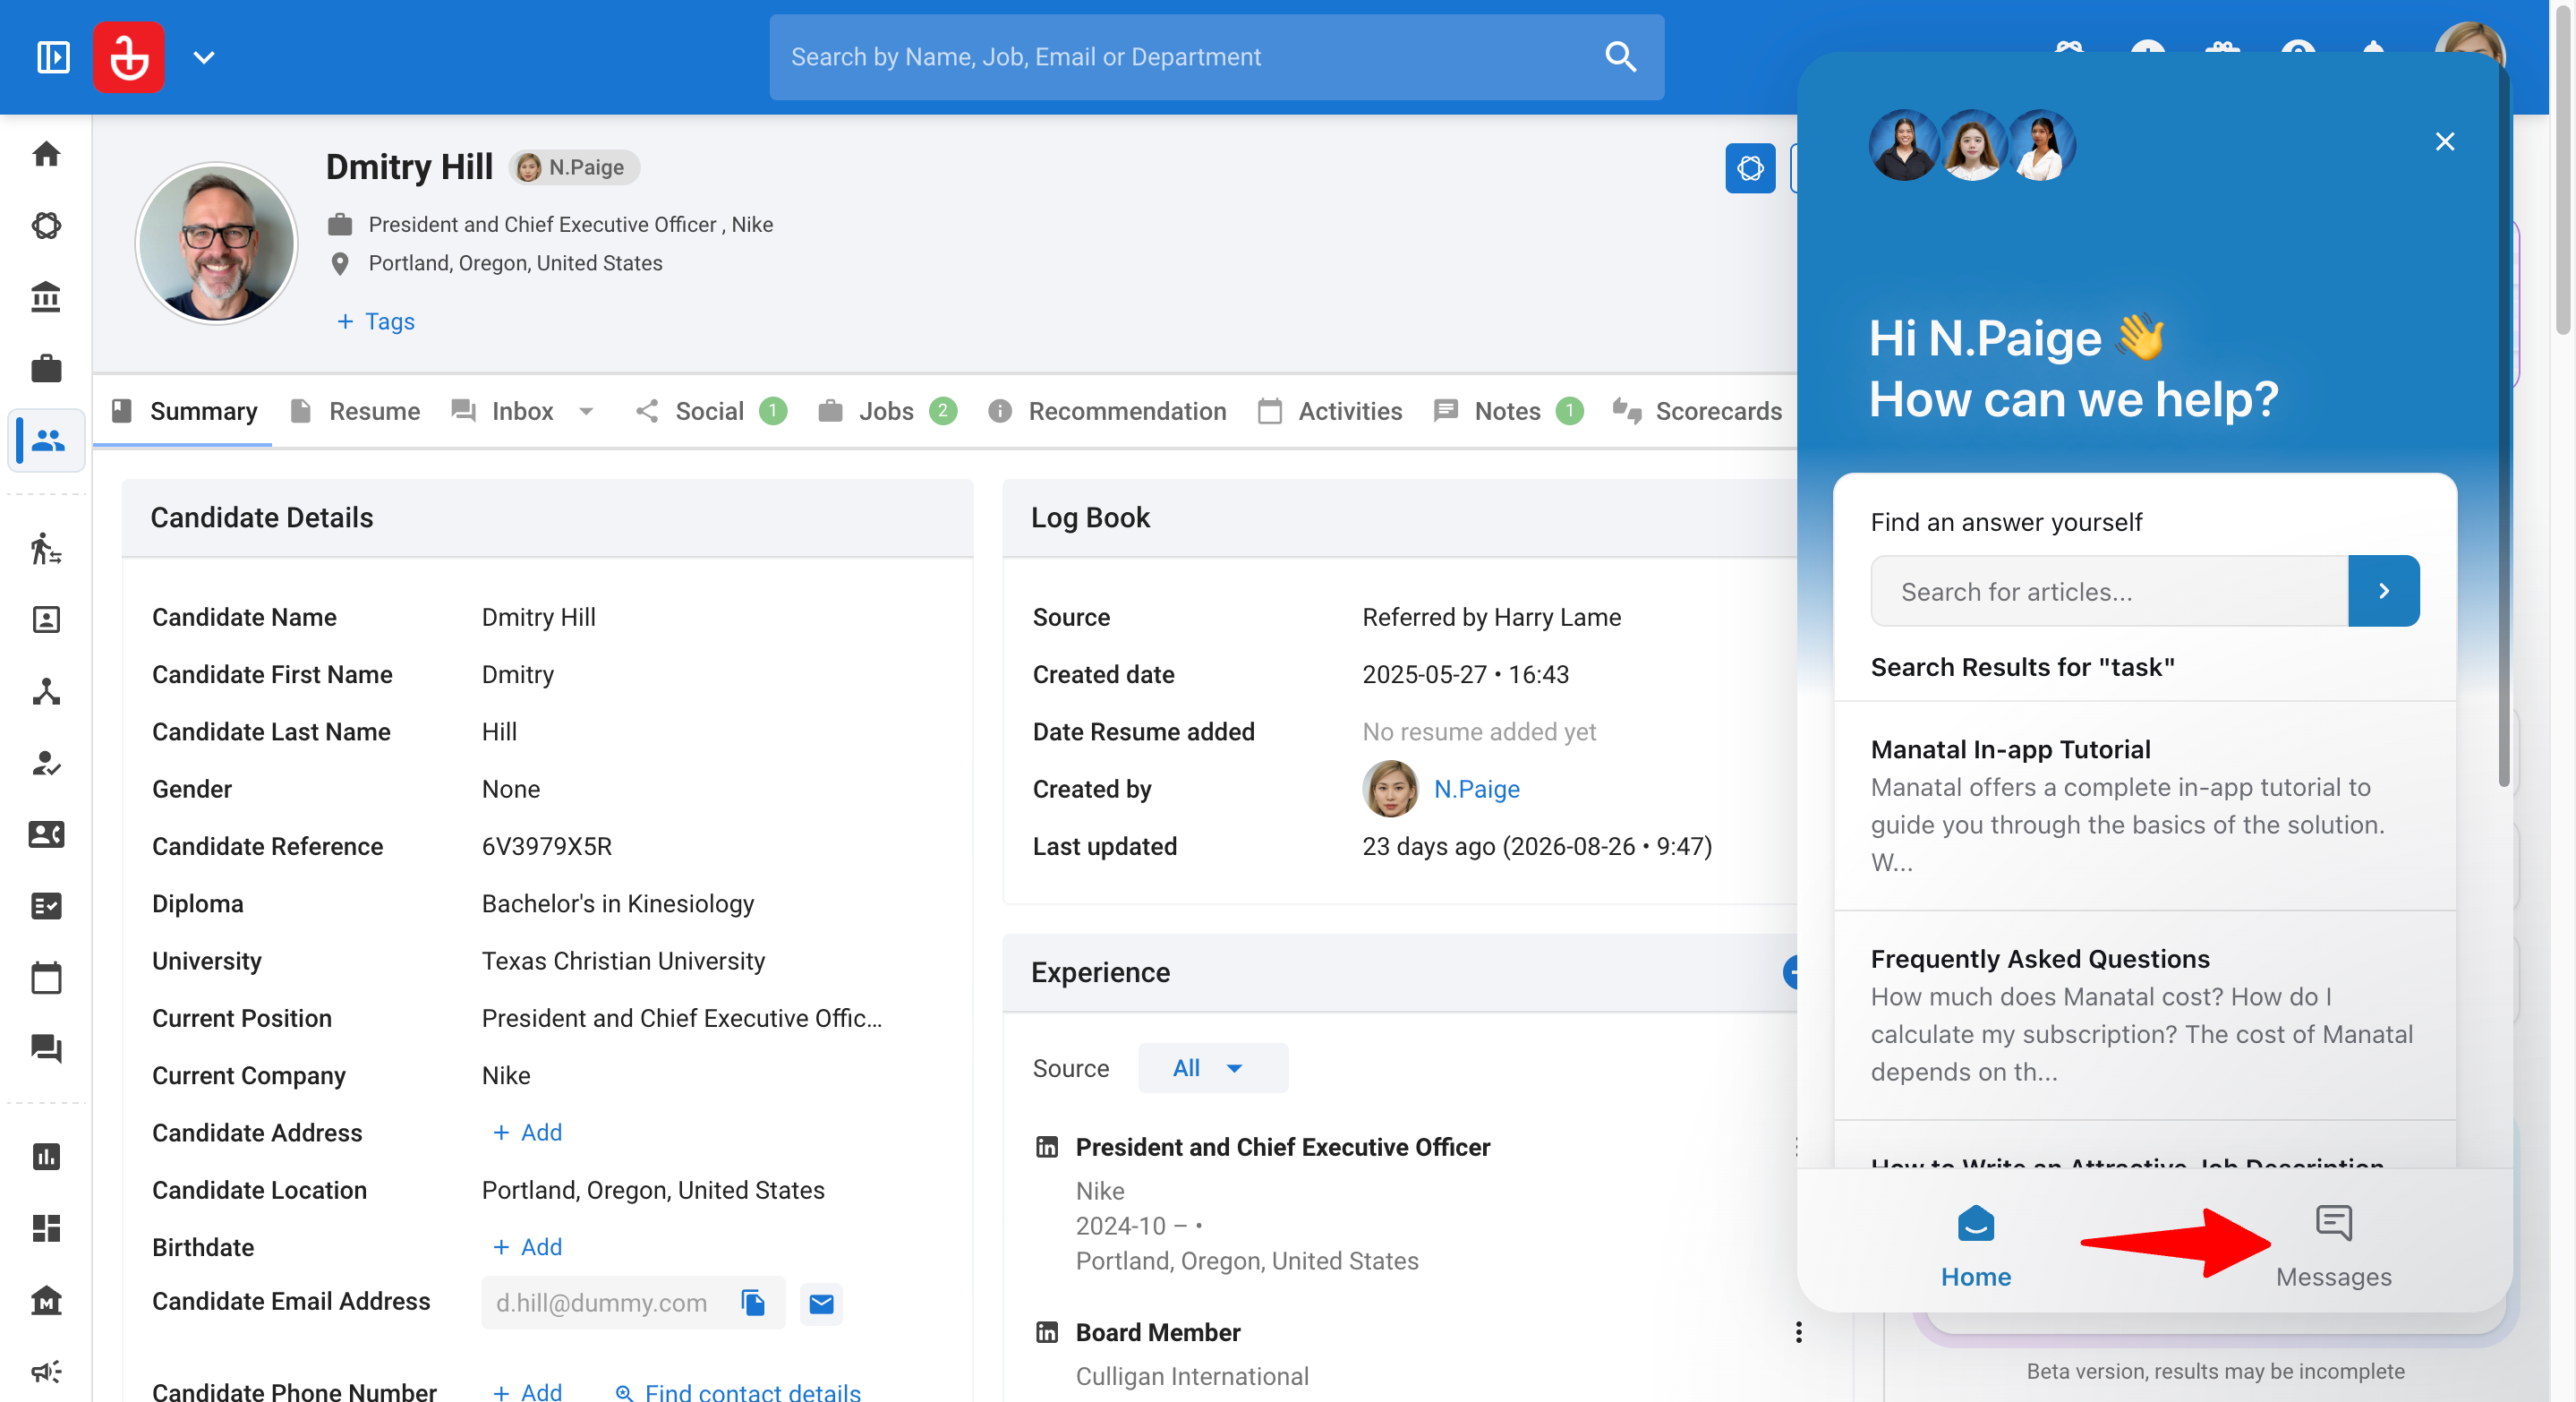2576x1402 pixels.
Task: Open the red Manatal logo button
Action: tap(129, 57)
